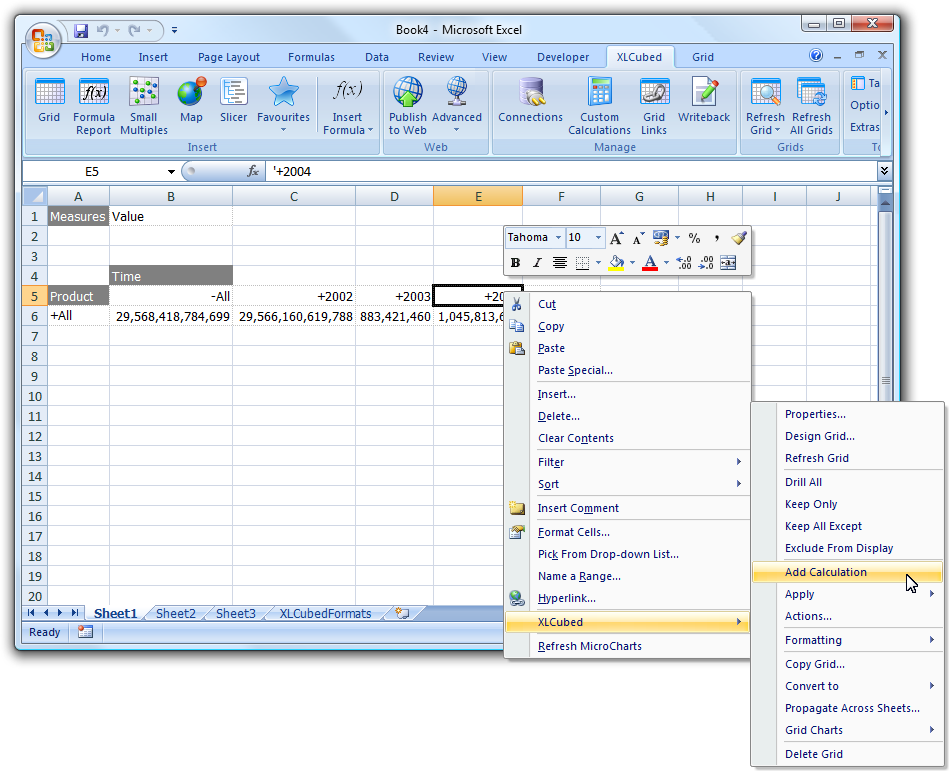This screenshot has width=949, height=771.
Task: Open the Formula Report tool
Action: point(94,107)
